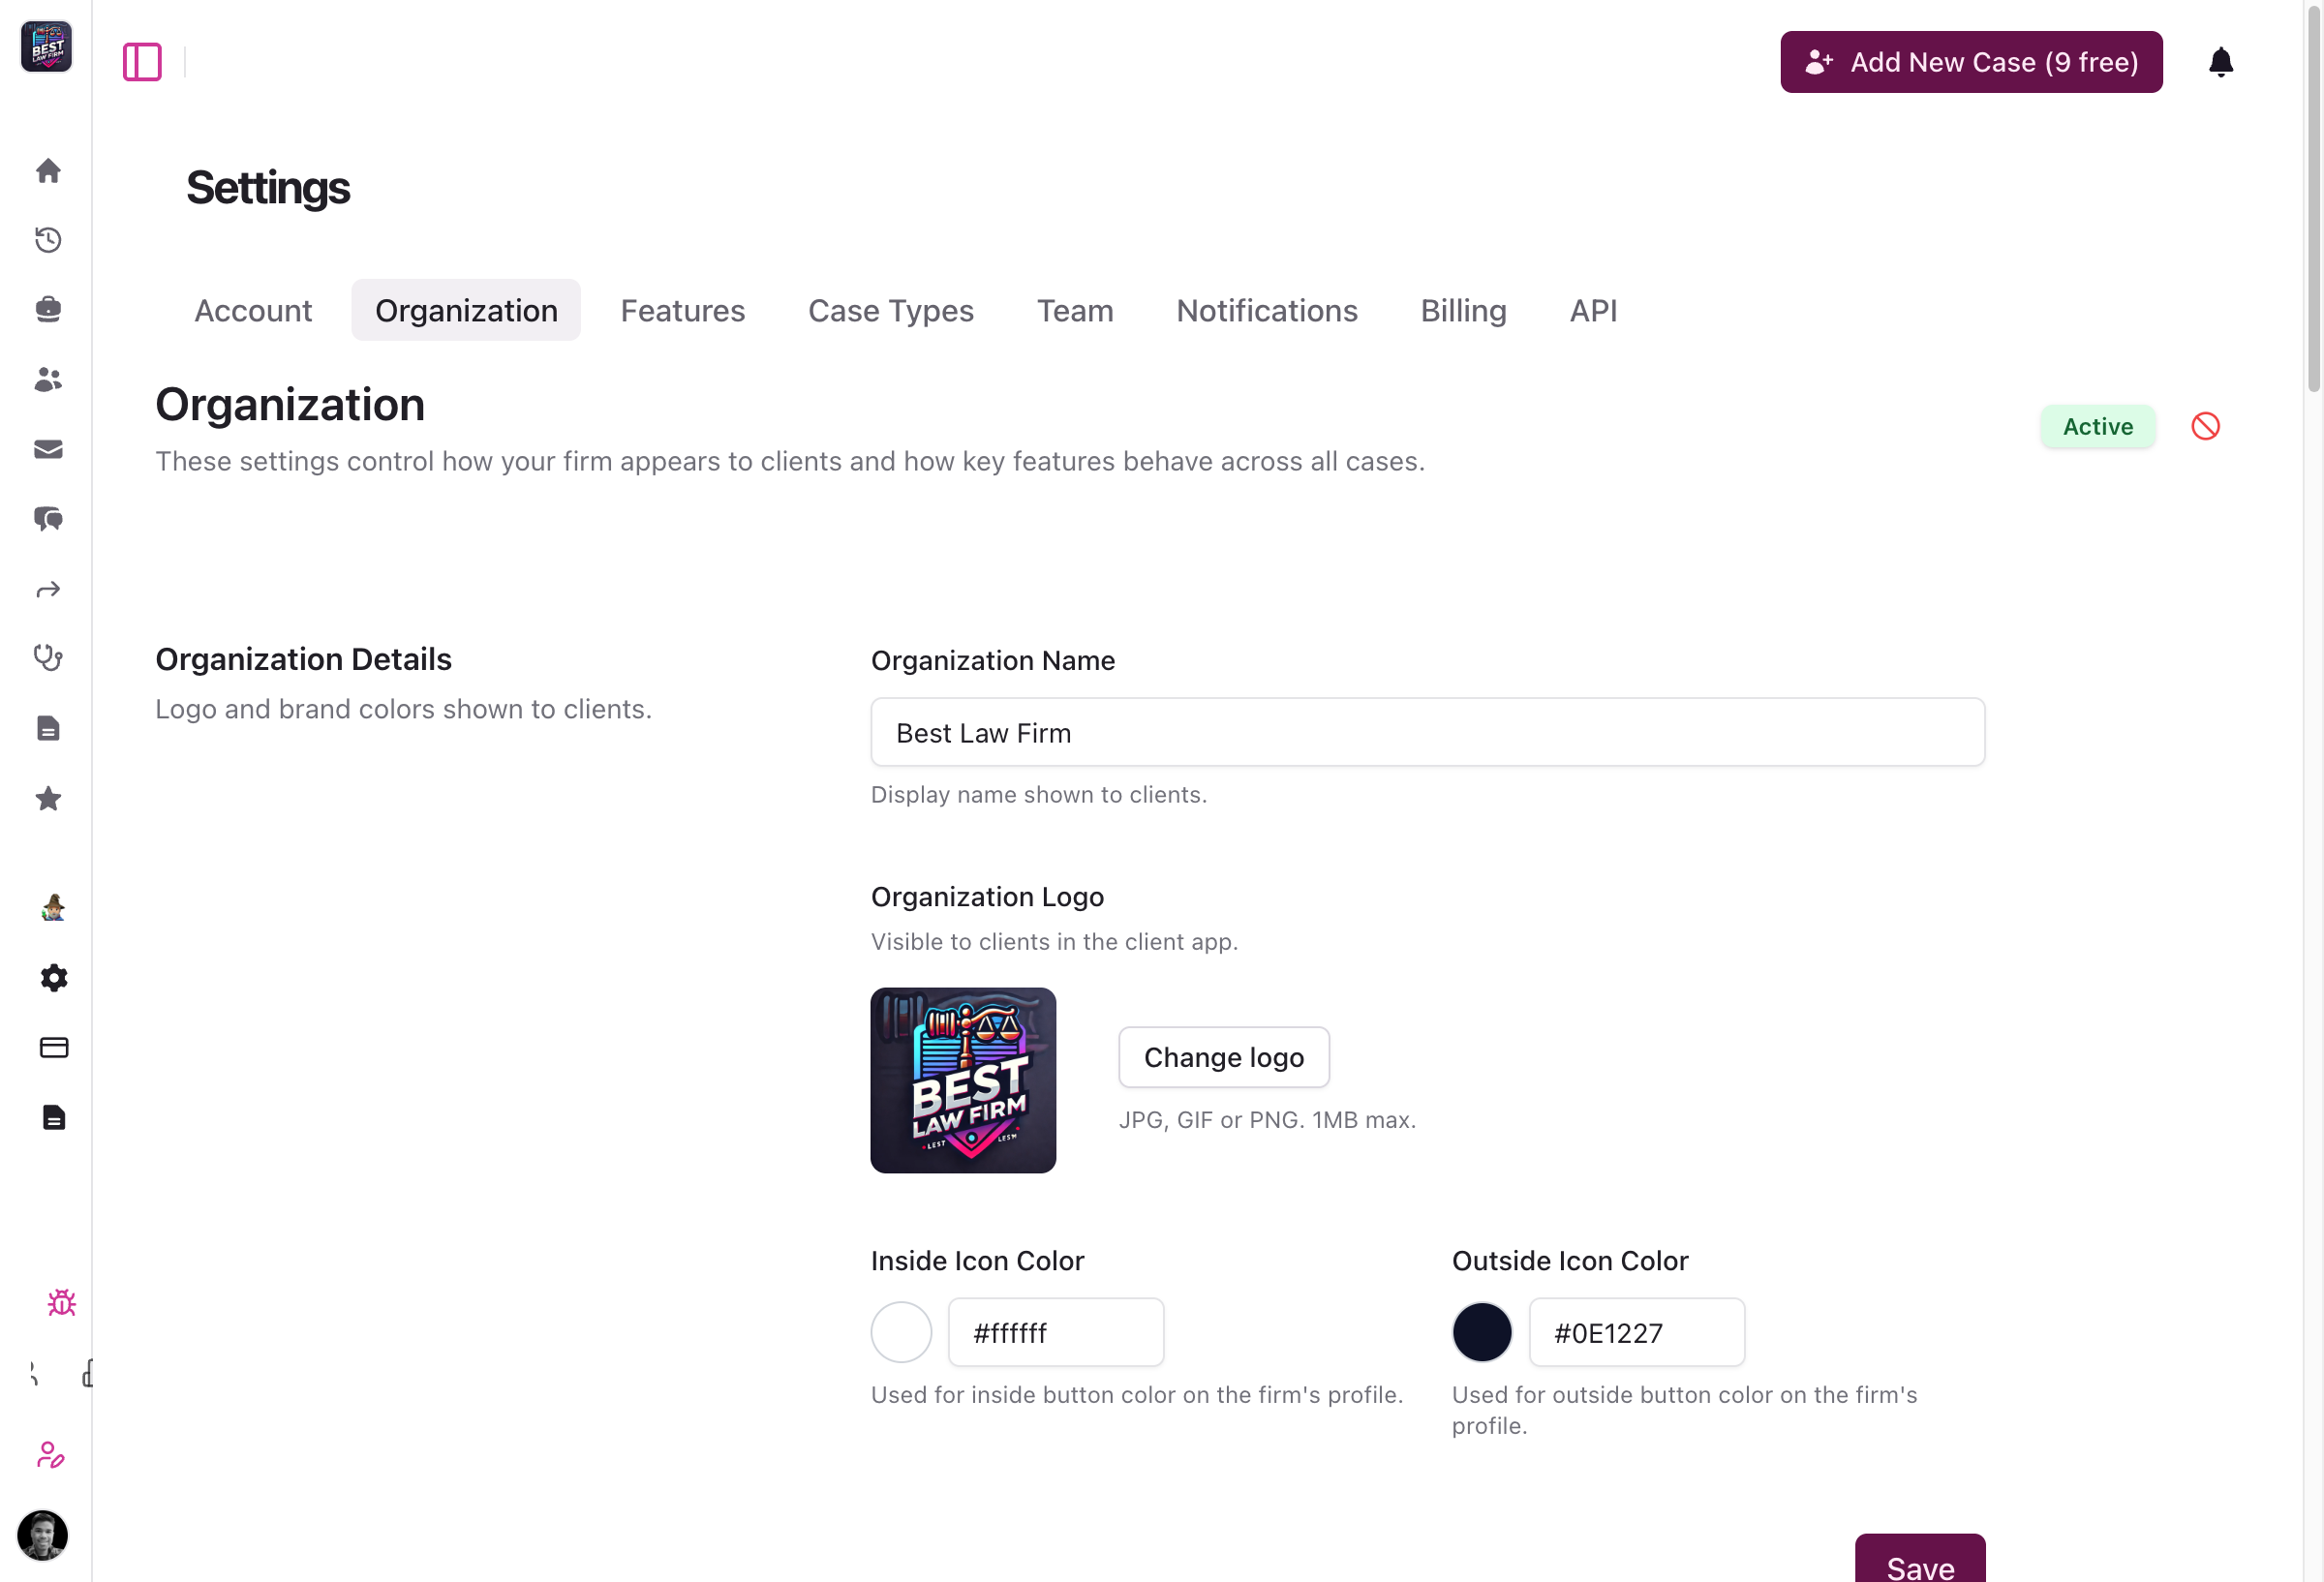Open the Inside Icon Color swatch
The image size is (2324, 1582).
901,1332
